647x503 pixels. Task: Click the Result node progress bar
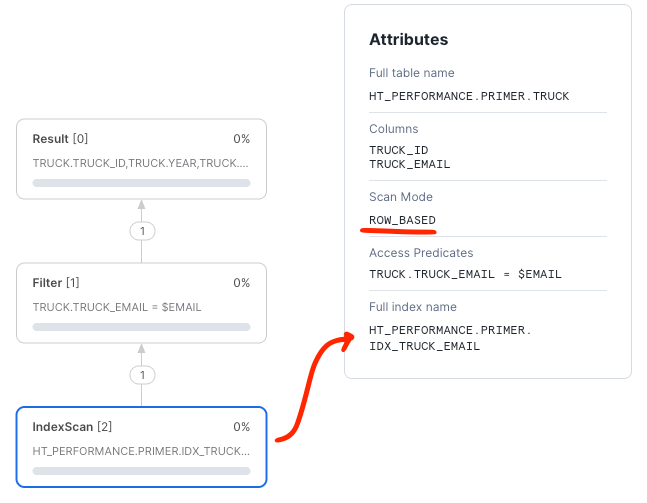[x=141, y=183]
